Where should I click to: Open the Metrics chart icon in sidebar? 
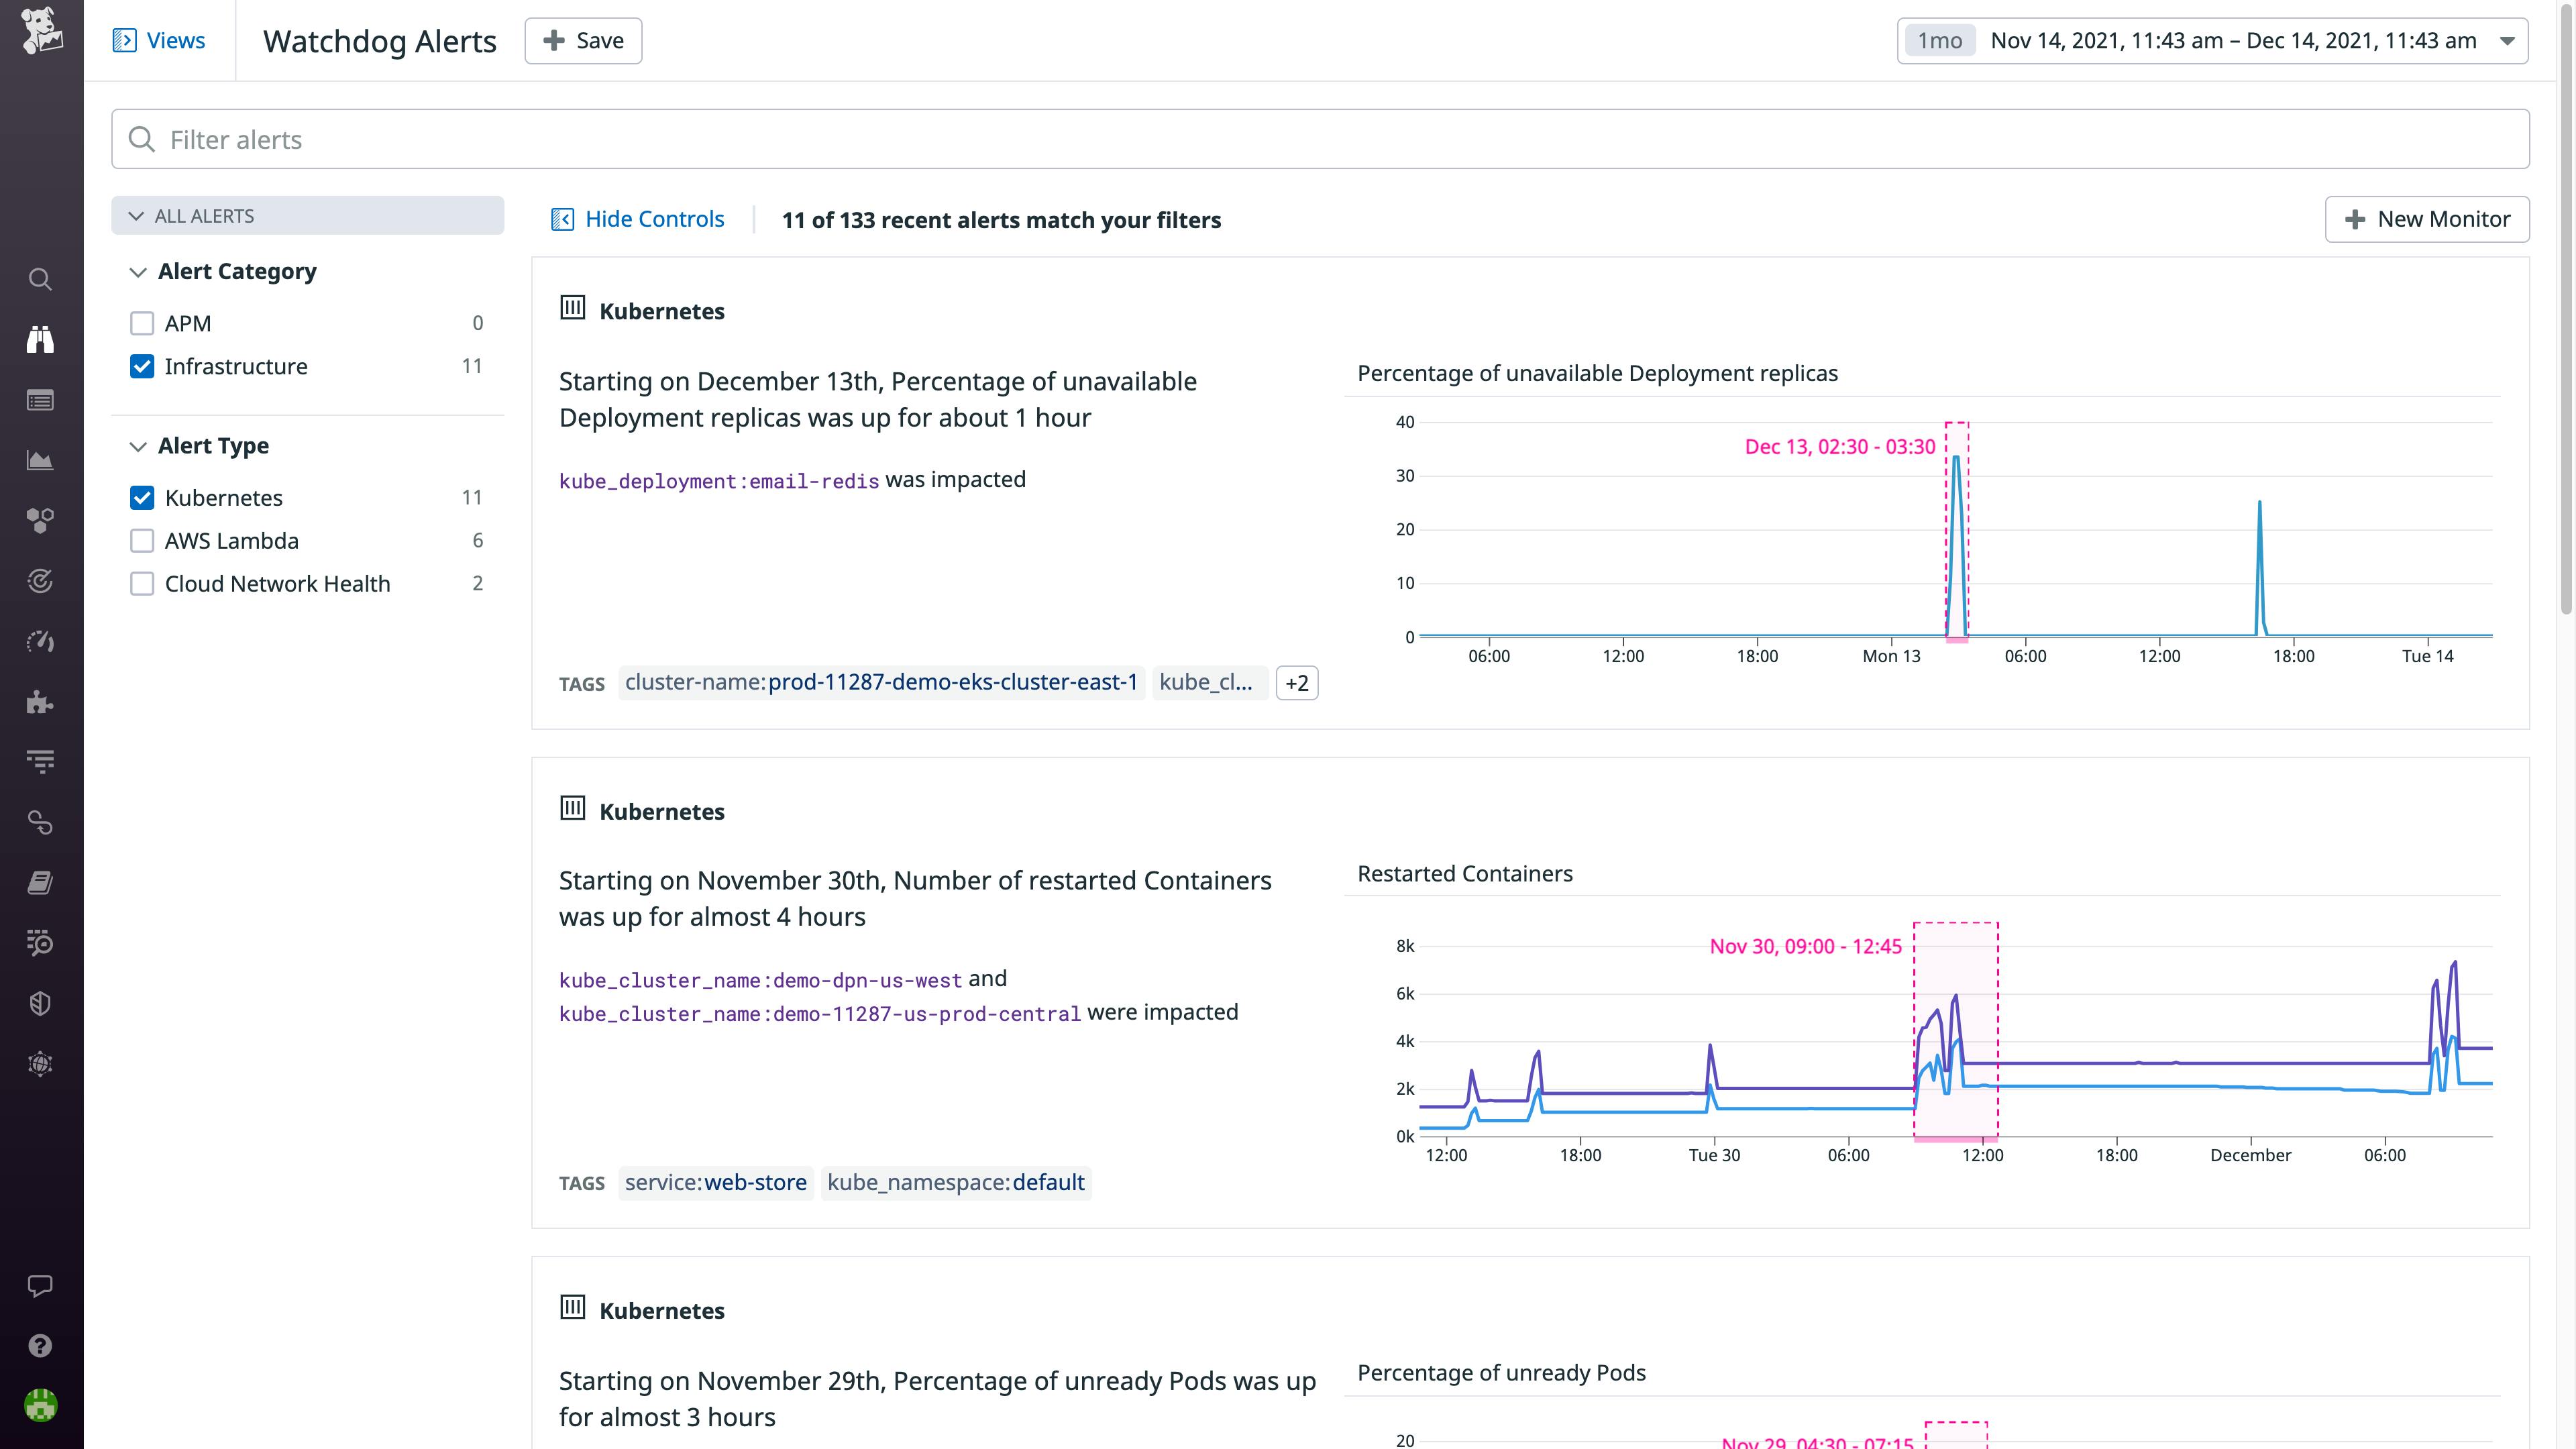(x=40, y=460)
